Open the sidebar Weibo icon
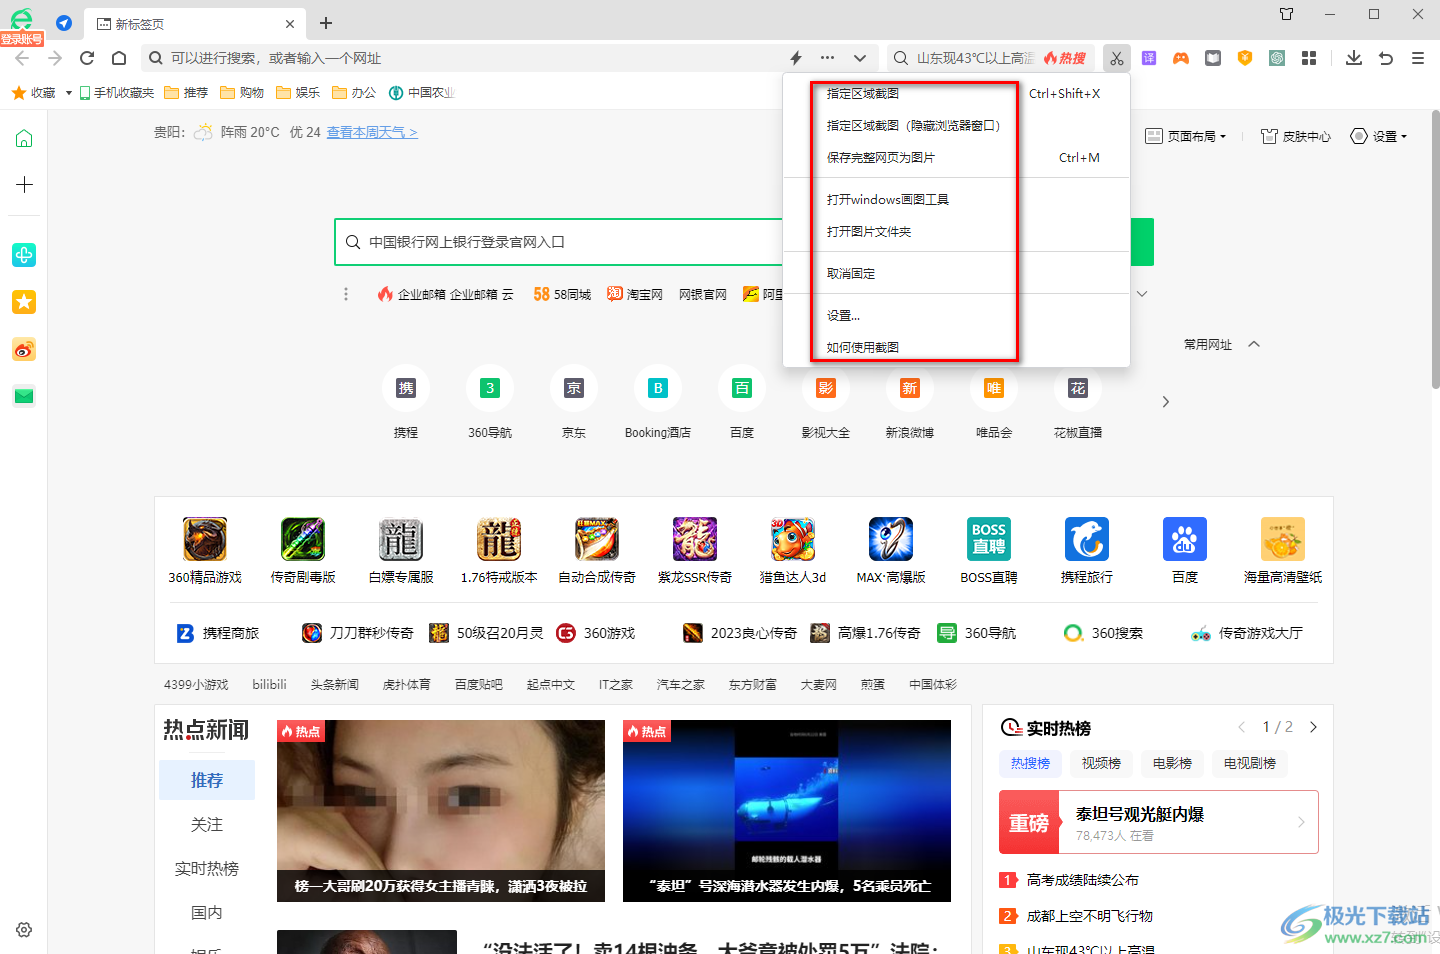 pyautogui.click(x=24, y=349)
